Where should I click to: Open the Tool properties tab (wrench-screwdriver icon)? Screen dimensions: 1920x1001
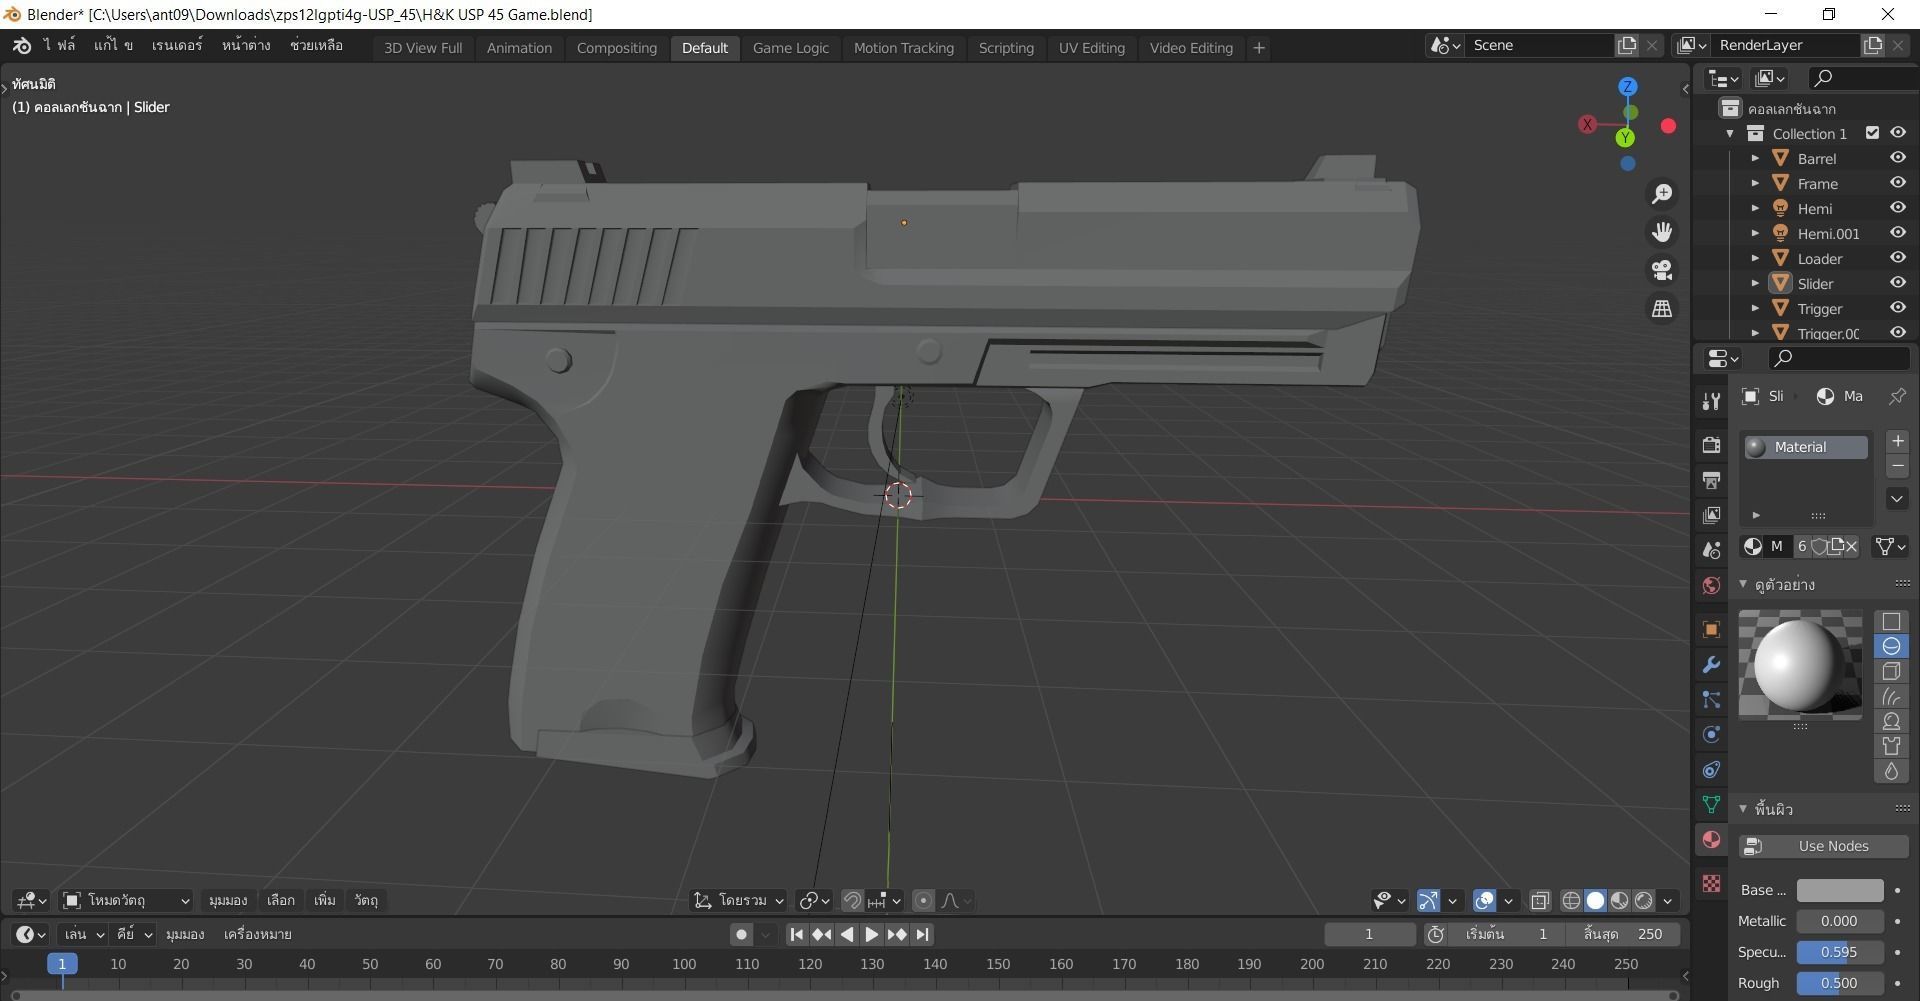tap(1711, 401)
